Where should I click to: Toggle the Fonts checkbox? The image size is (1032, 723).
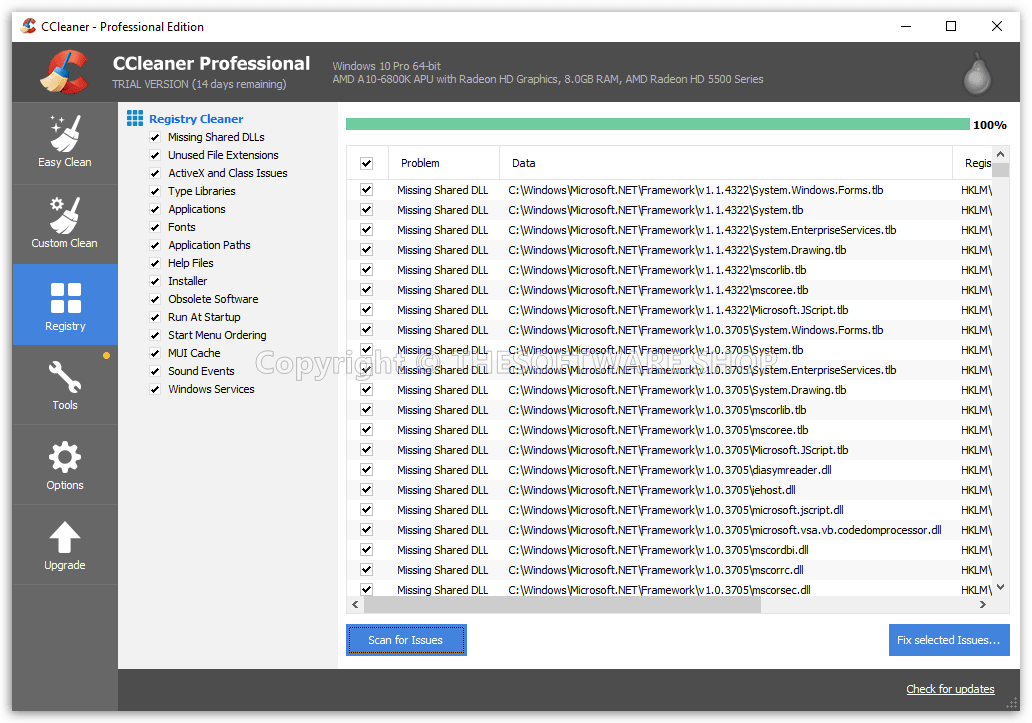[x=155, y=227]
